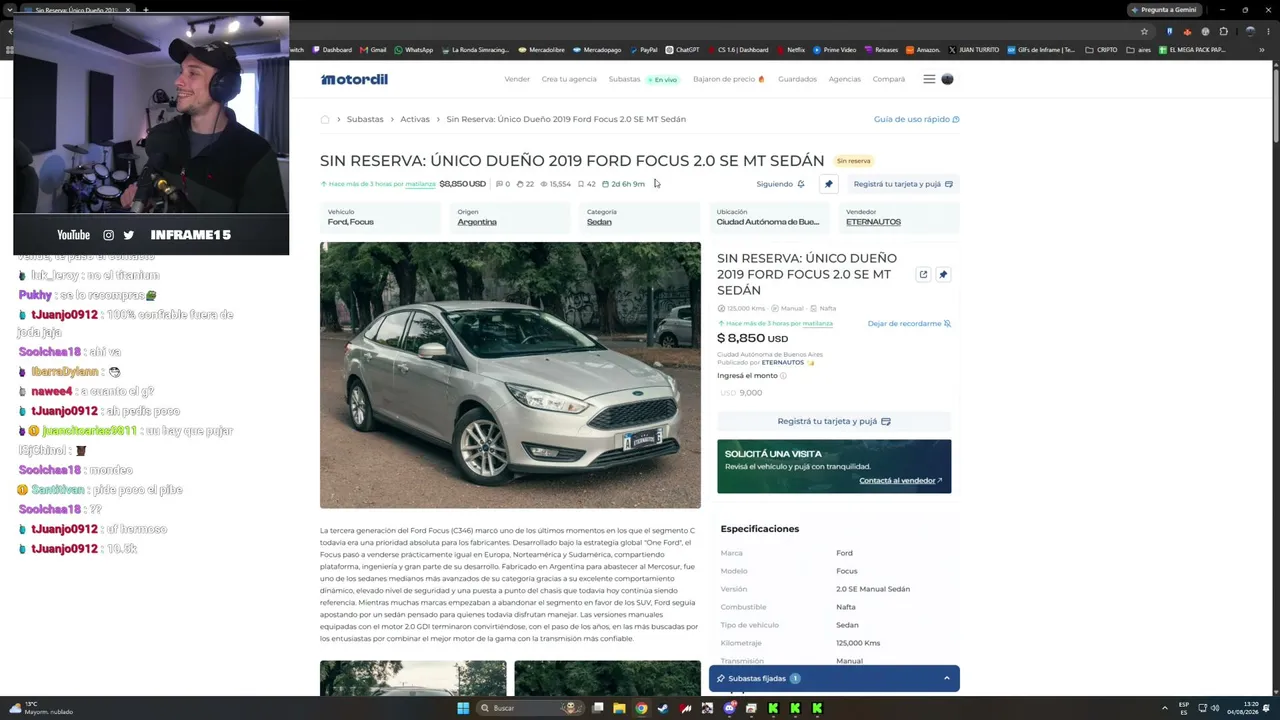The height and width of the screenshot is (720, 1280).
Task: Click Pregunta a Gemini button
Action: pyautogui.click(x=1163, y=10)
